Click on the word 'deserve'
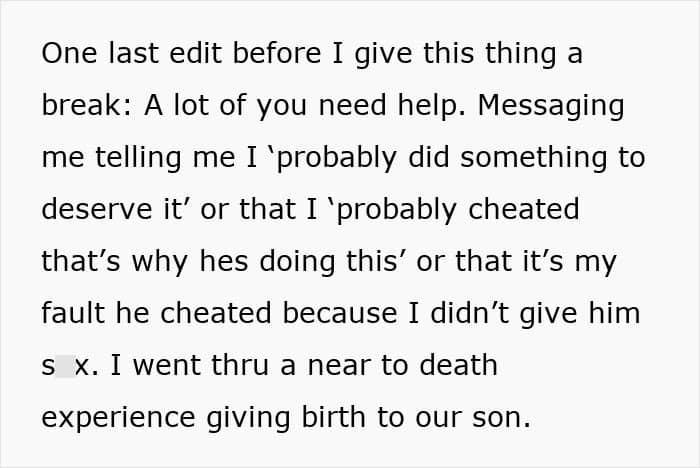Image resolution: width=700 pixels, height=468 pixels. 97,209
